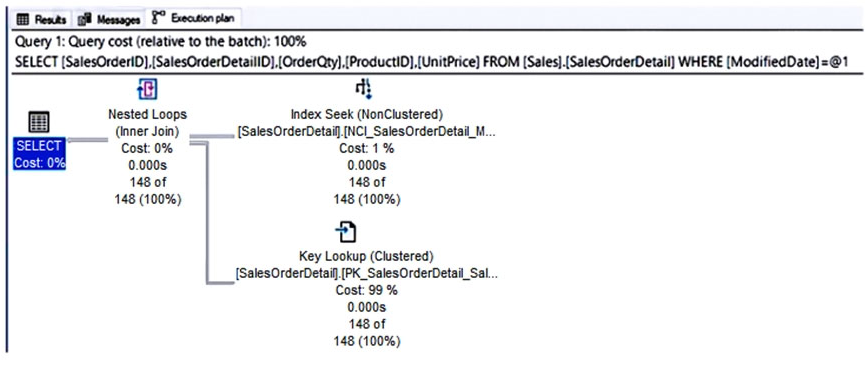Click 148 (100%) under Index Seek
This screenshot has height=366, width=868.
[x=367, y=200]
